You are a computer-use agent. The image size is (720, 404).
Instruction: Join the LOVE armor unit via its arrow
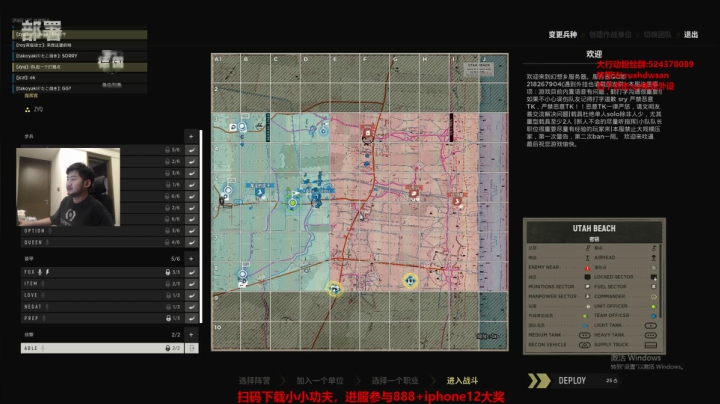pos(191,295)
